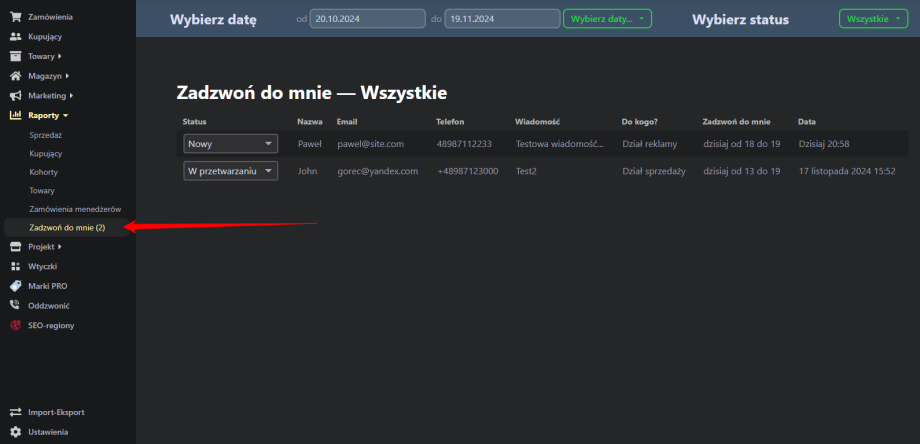Click the shopping cart Zamówienia icon
Image resolution: width=920 pixels, height=444 pixels.
pyautogui.click(x=15, y=17)
